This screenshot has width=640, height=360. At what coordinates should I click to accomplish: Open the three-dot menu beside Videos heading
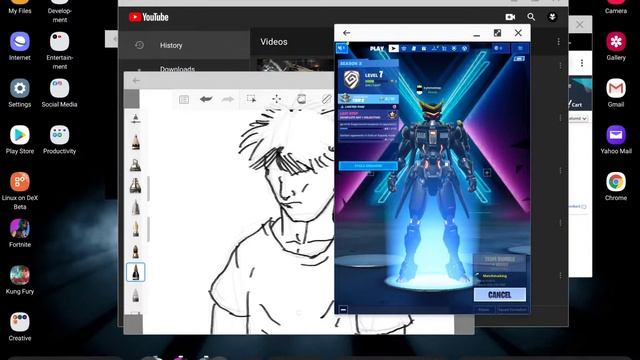(558, 42)
